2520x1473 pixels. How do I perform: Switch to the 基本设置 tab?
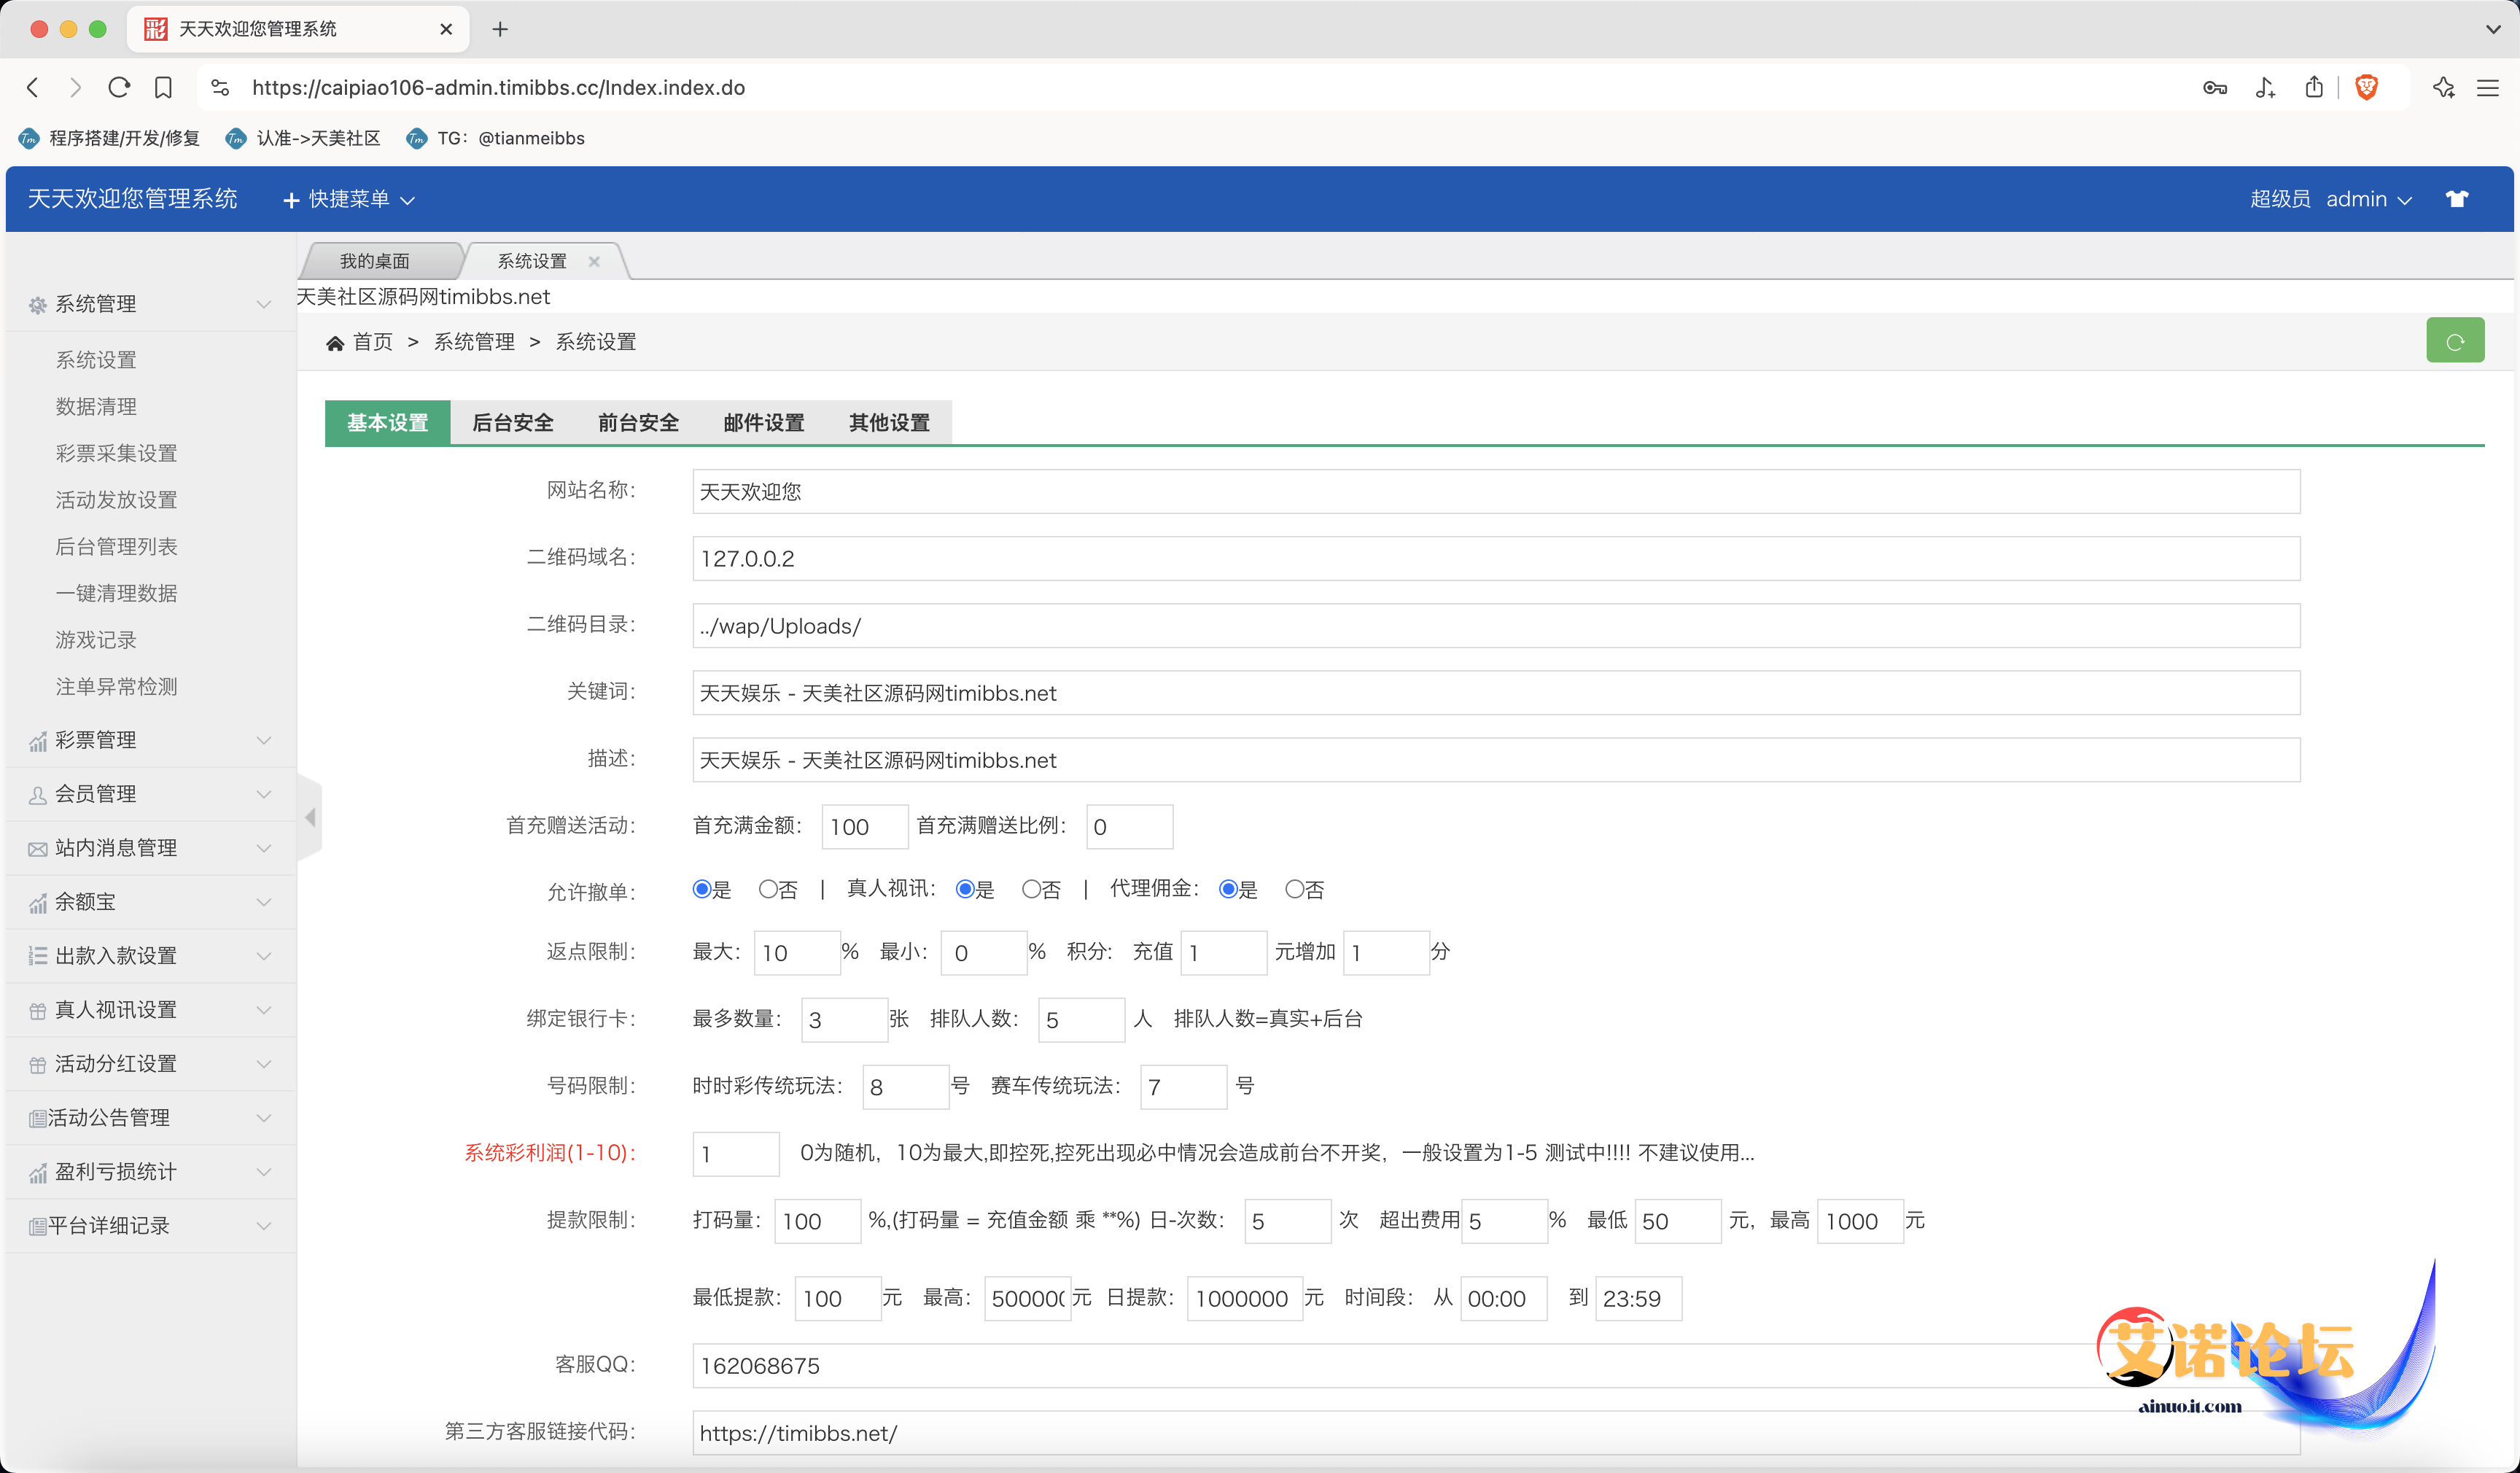click(387, 423)
